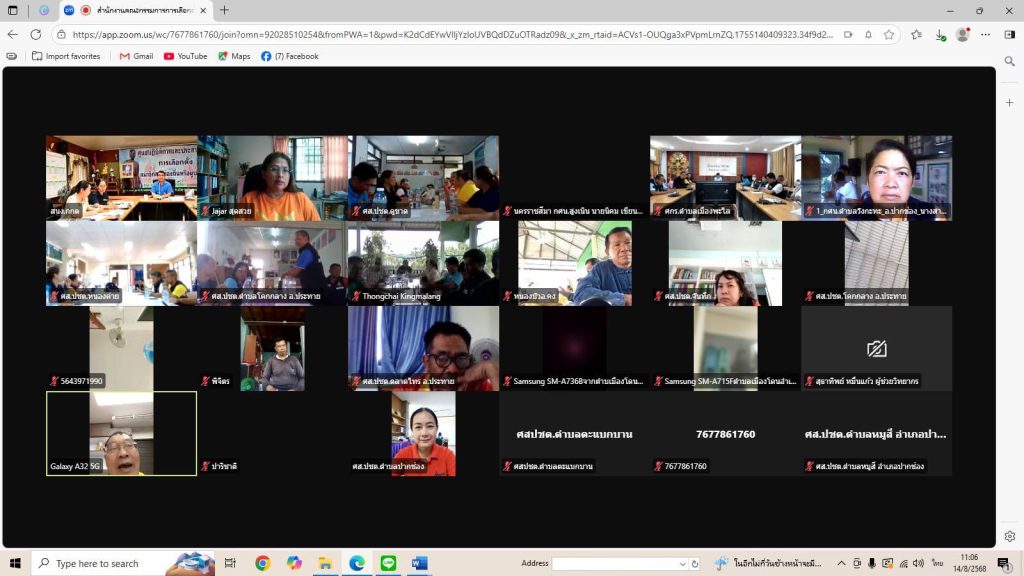Screen dimensions: 1024x576
Task: Open the YouTube bookmark
Action: point(185,56)
